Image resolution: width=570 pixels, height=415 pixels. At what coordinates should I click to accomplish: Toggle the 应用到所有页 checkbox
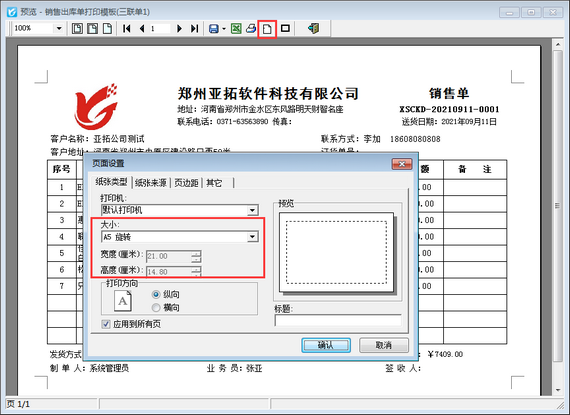106,324
